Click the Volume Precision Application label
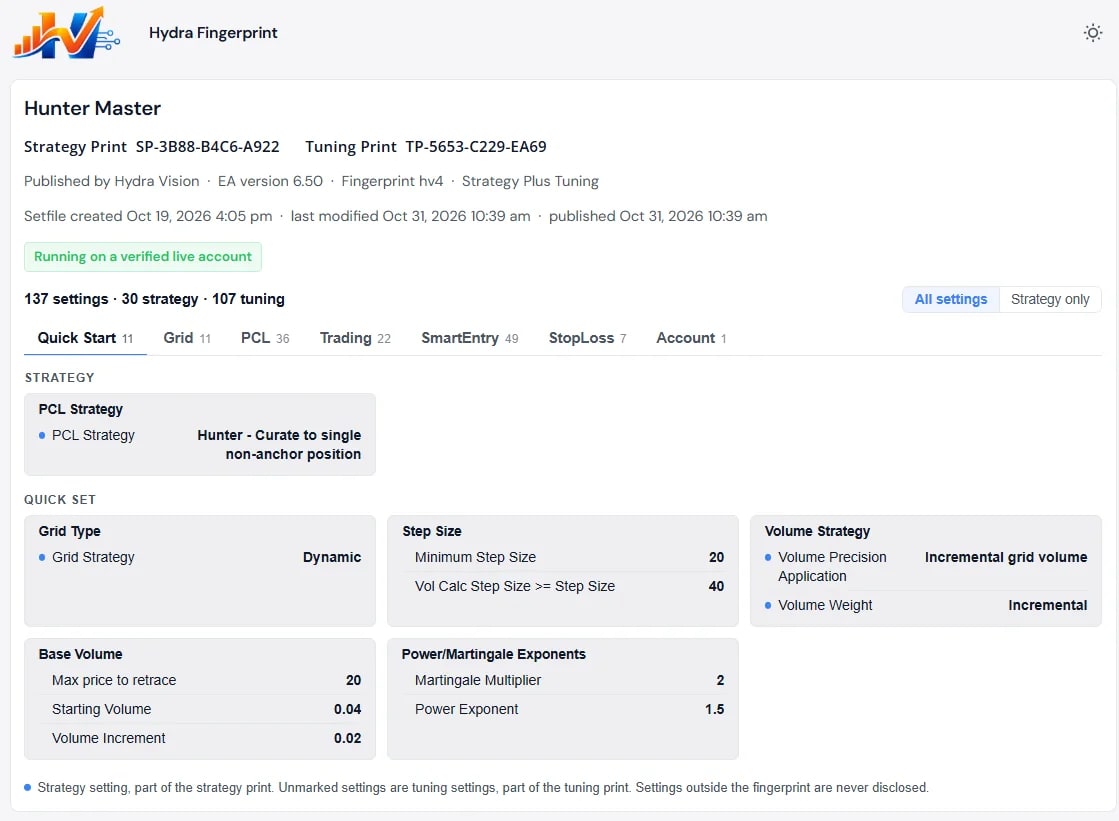The image size is (1119, 821). pos(832,567)
